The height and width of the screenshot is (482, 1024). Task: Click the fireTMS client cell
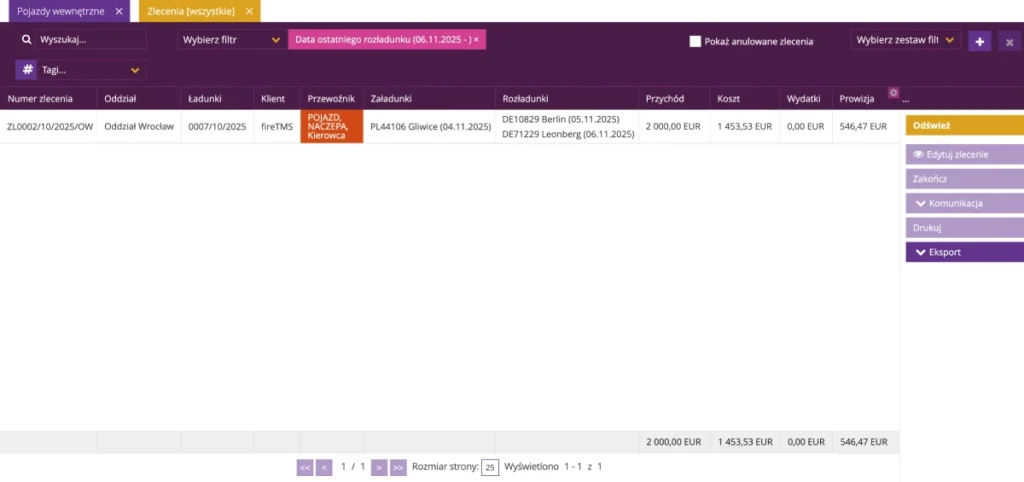[277, 127]
